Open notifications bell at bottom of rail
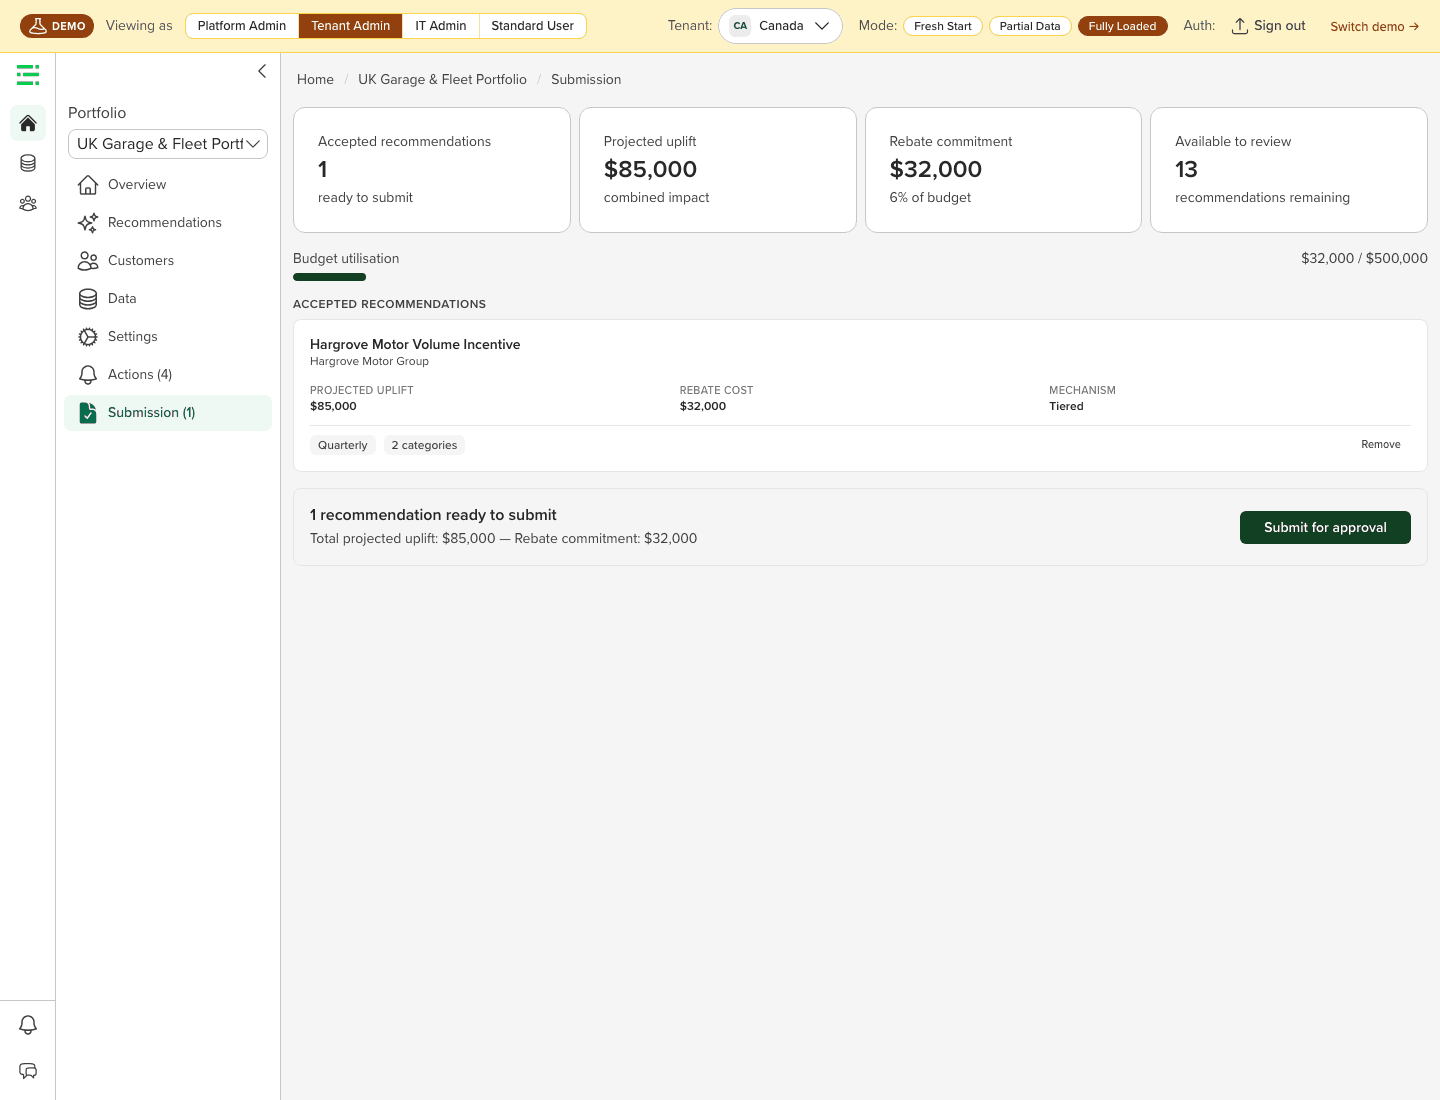 click(28, 1025)
